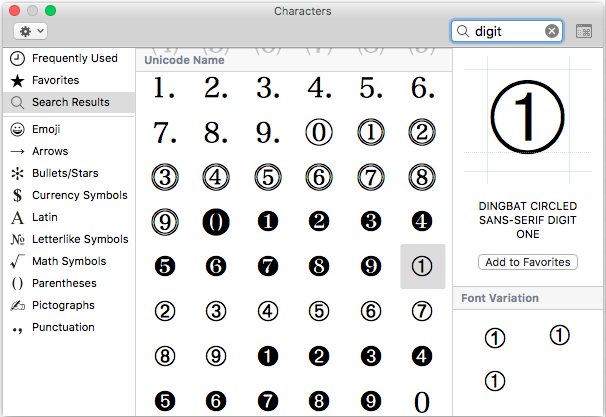Choose the double circled digit seven

coord(371,177)
